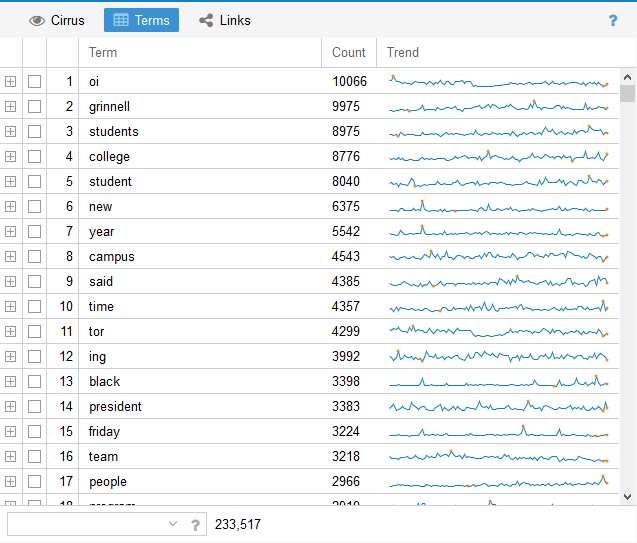Check the box for 'grinnell'
The image size is (637, 543).
(35, 107)
